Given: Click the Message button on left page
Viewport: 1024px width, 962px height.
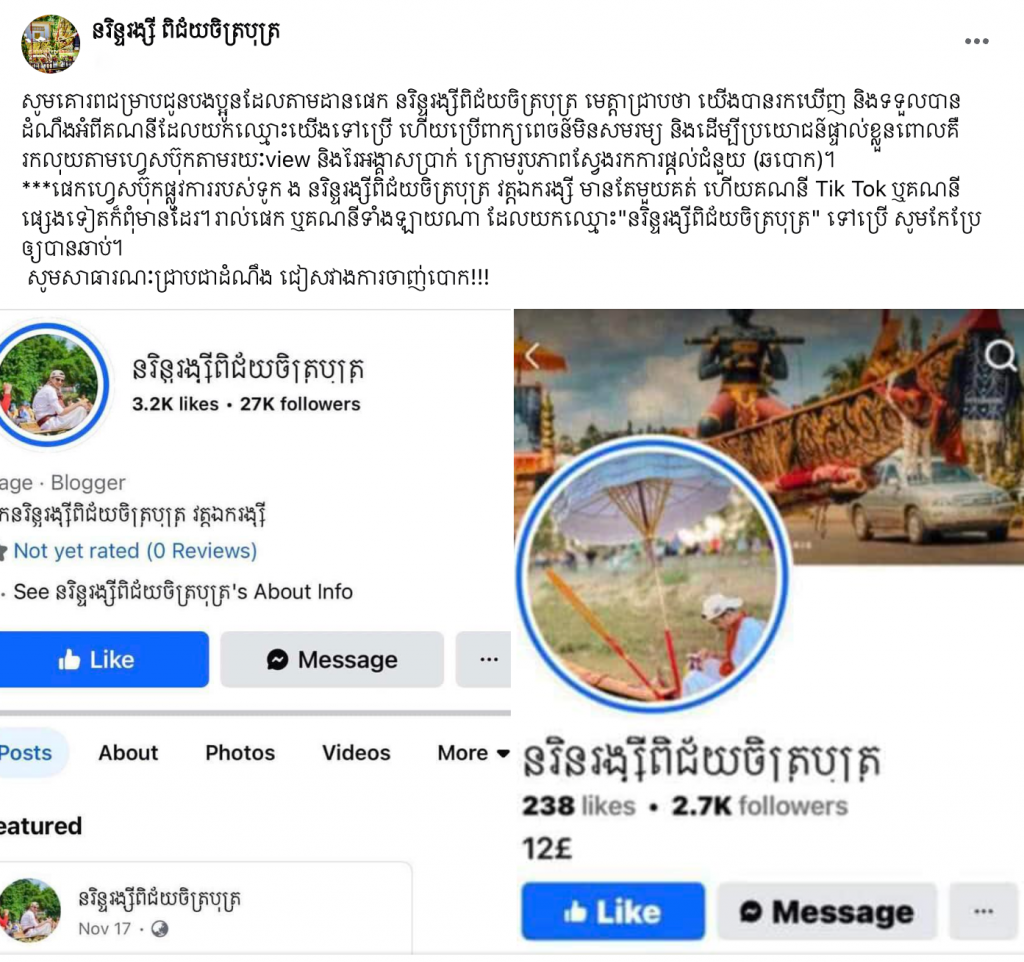Looking at the screenshot, I should click(x=332, y=659).
